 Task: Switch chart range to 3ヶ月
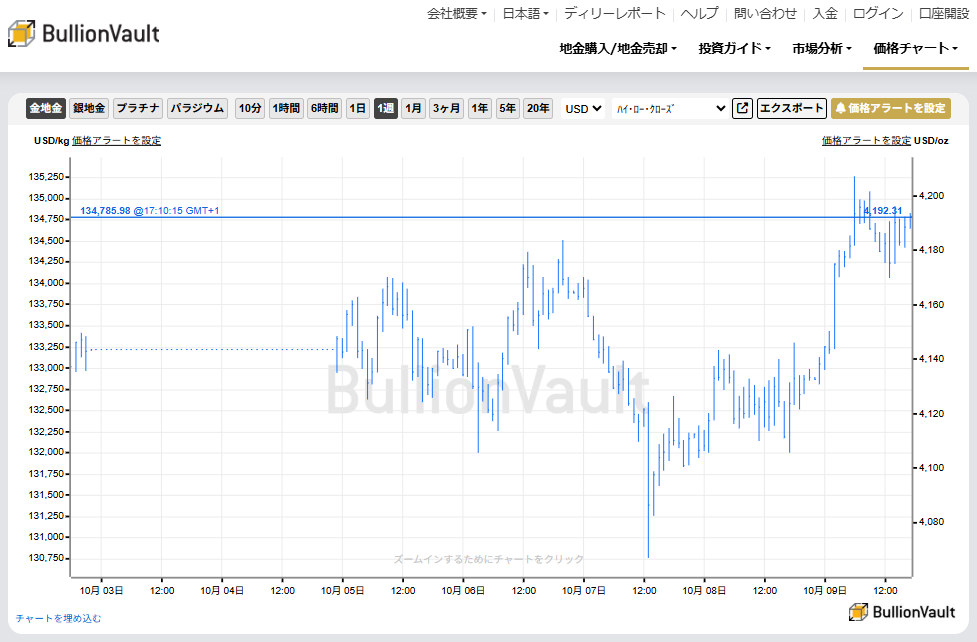click(x=446, y=108)
